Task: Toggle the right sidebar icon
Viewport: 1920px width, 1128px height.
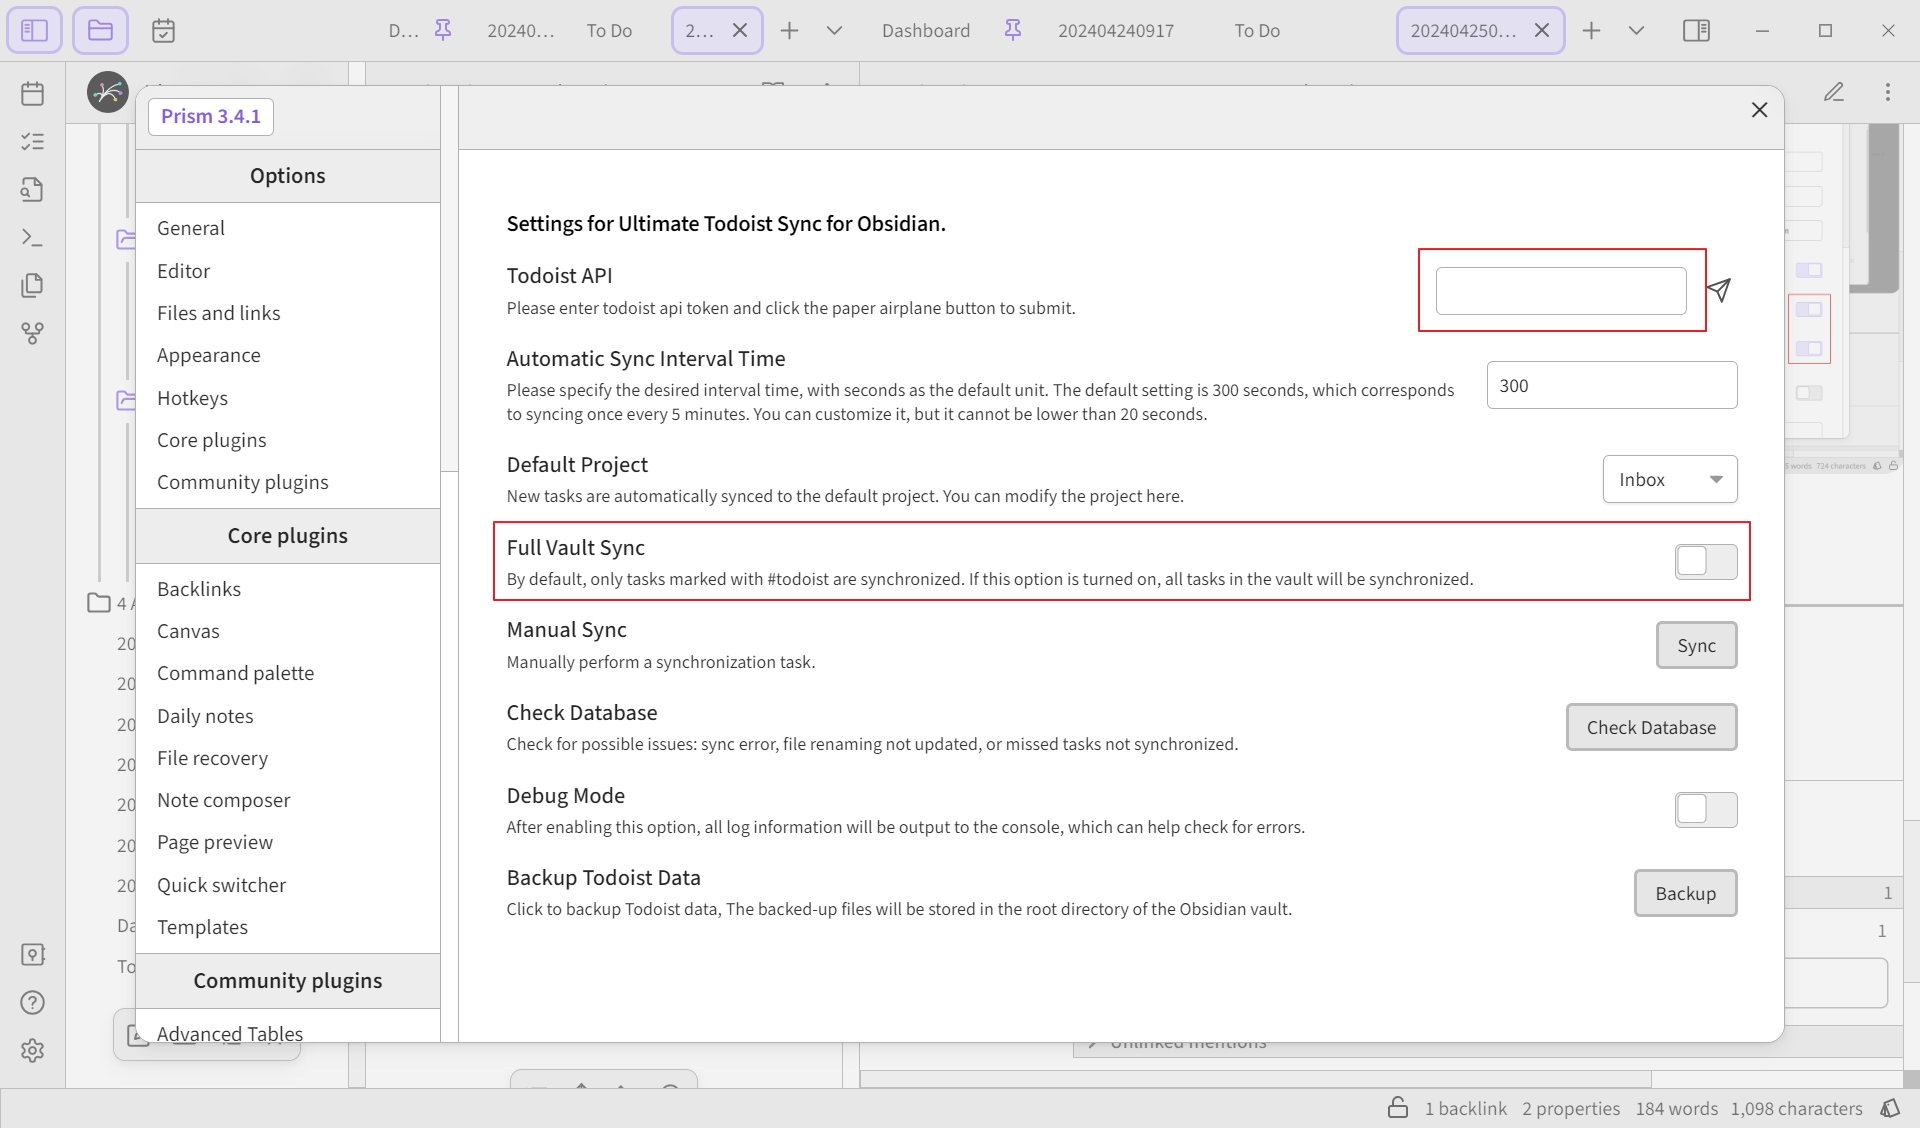Action: [1696, 30]
